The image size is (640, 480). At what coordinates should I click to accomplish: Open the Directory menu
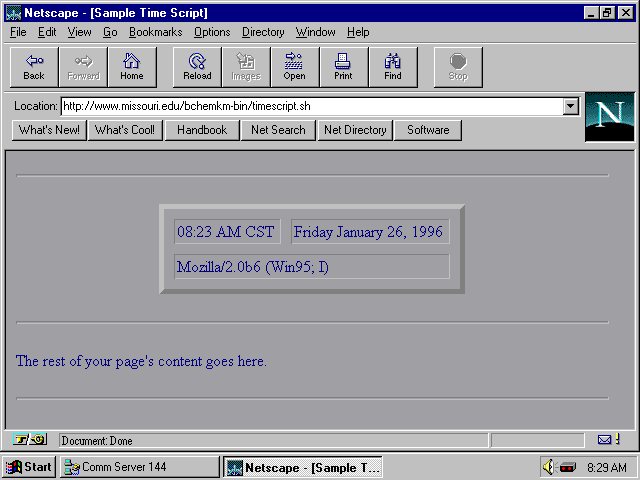point(263,32)
